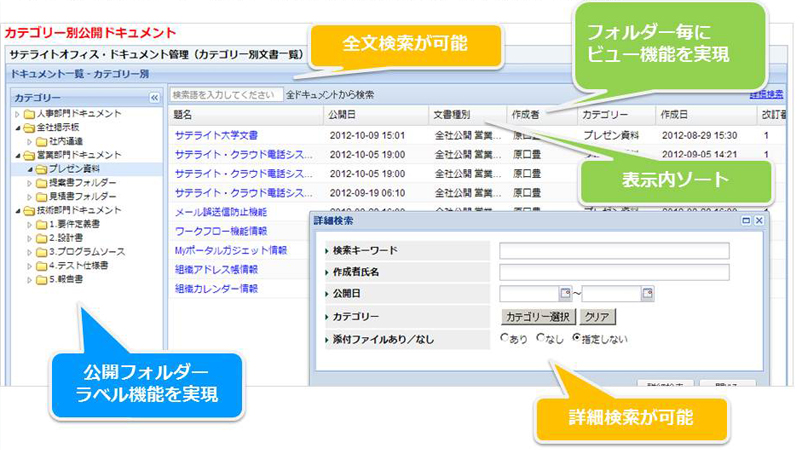Sort by the 題名 column header
Viewport: 800px width, 450px height.
[184, 115]
